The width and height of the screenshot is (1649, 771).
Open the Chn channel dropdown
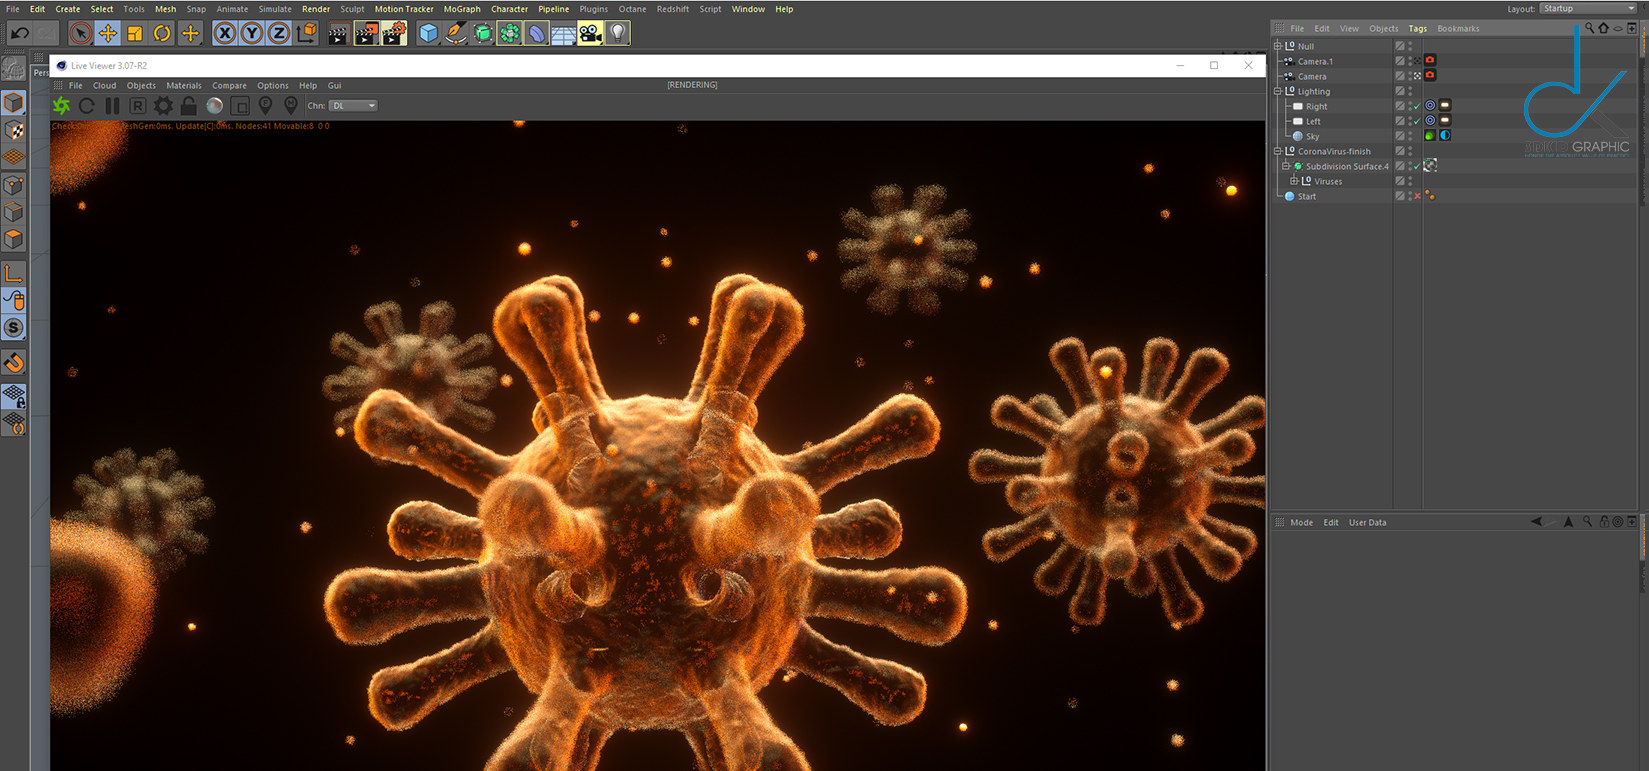click(354, 106)
